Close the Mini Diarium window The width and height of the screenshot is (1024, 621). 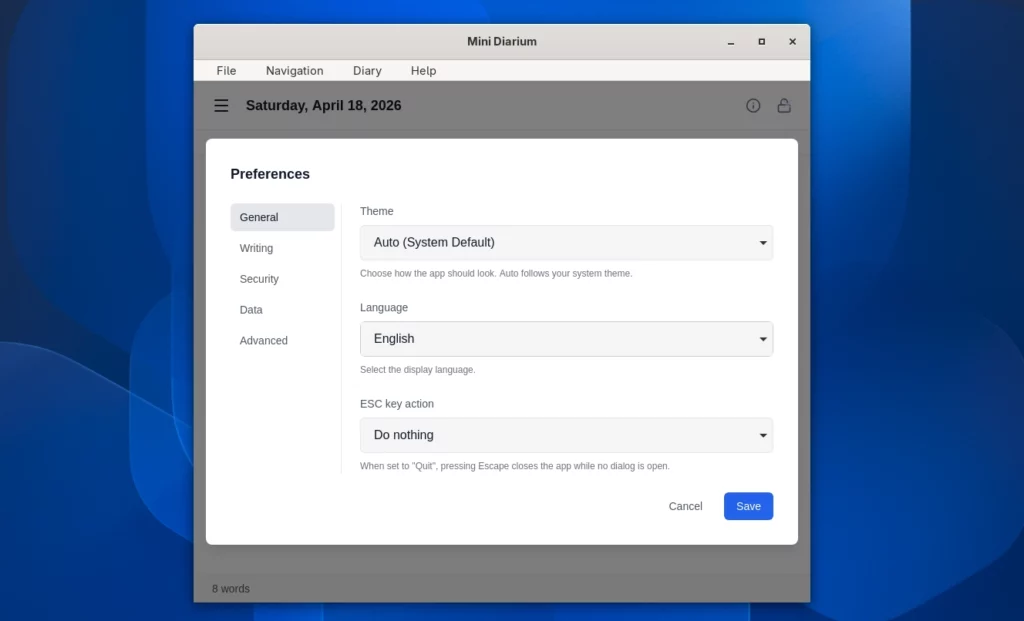click(792, 42)
